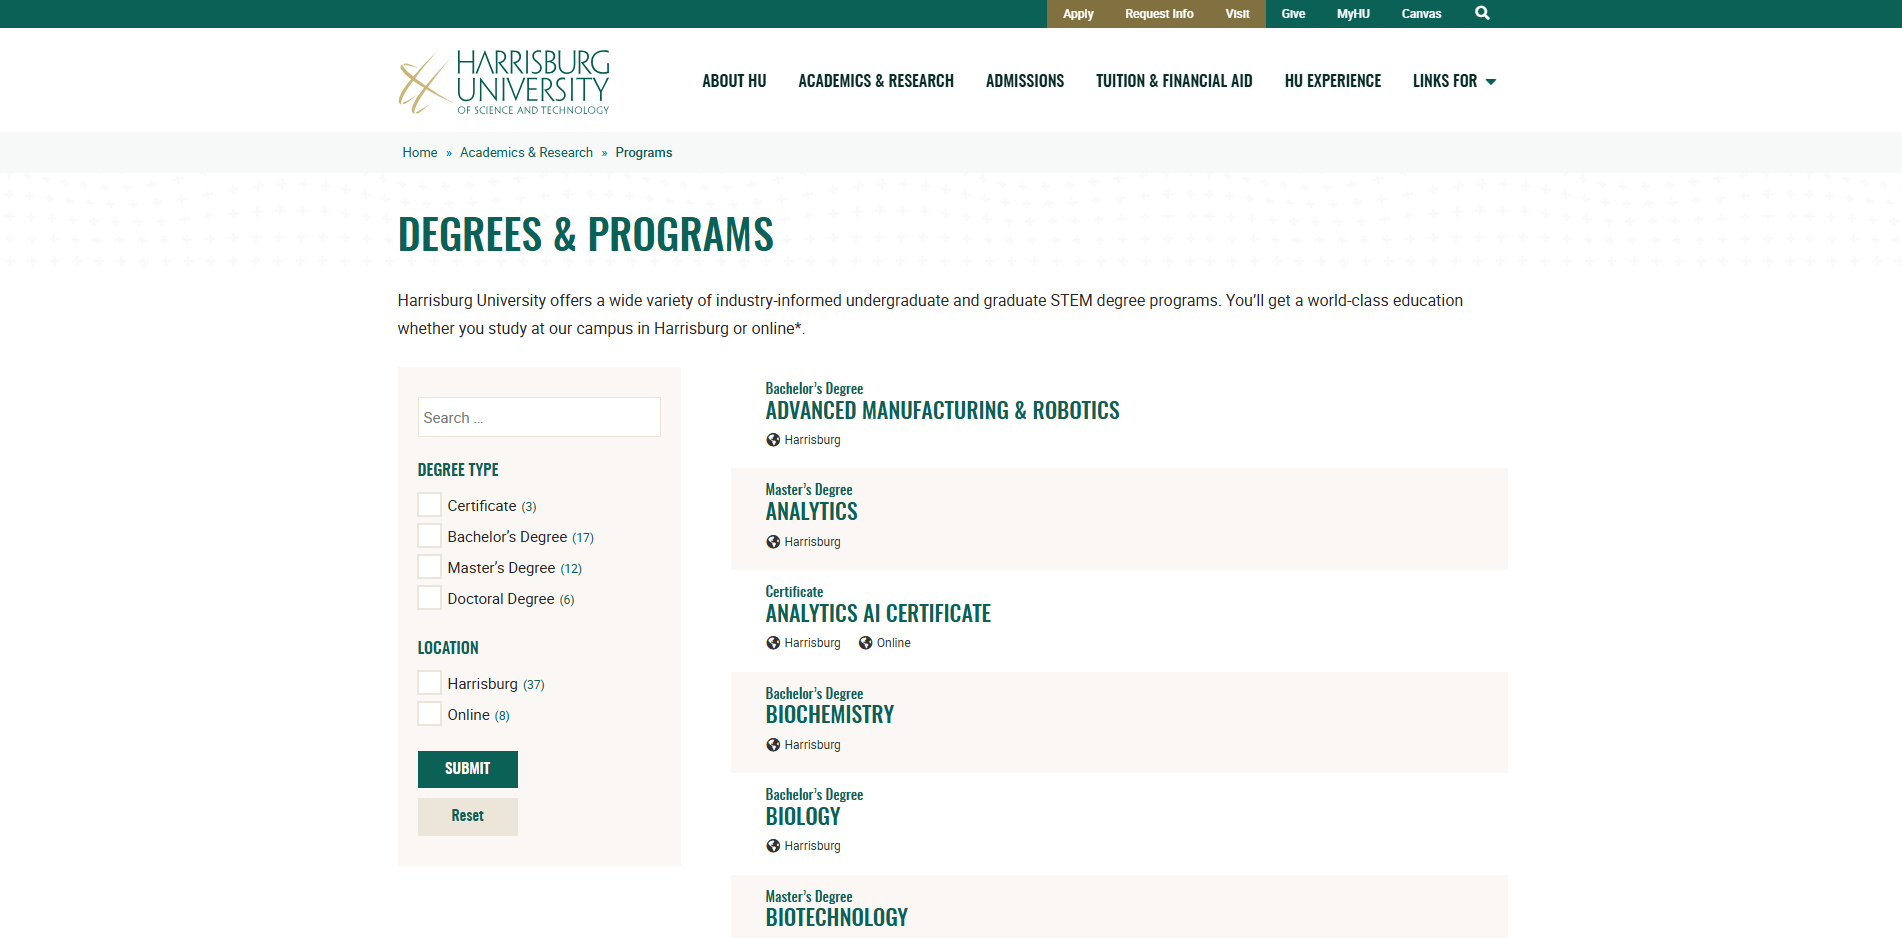1902x938 pixels.
Task: Tick the Online location checkbox
Action: pyautogui.click(x=429, y=714)
